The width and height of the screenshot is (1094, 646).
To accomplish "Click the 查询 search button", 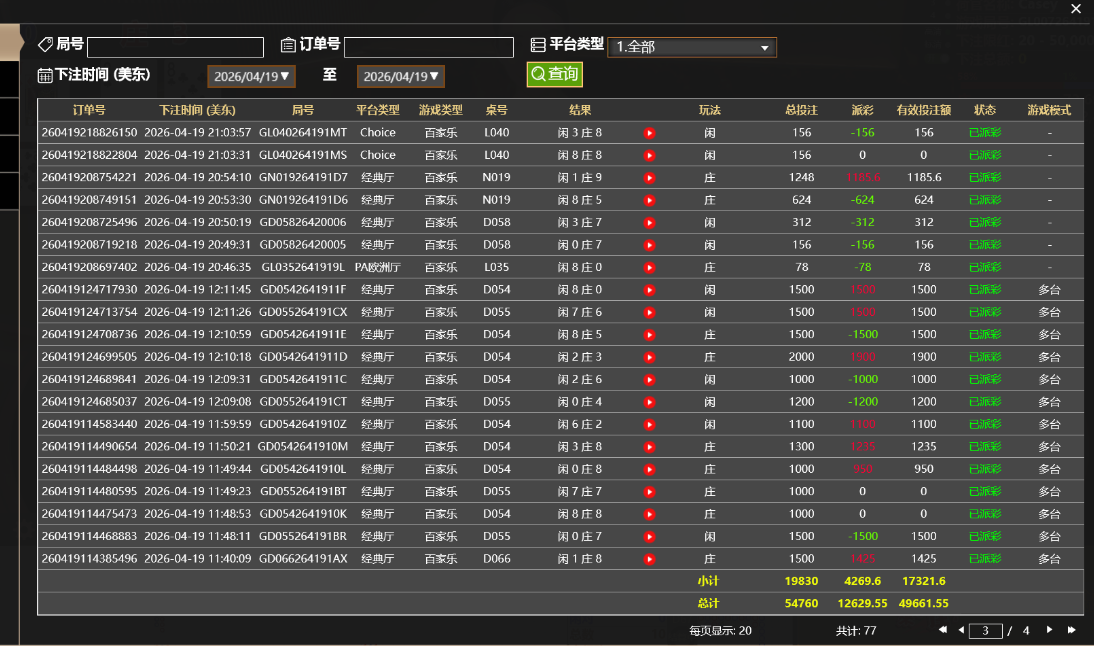I will pos(554,74).
